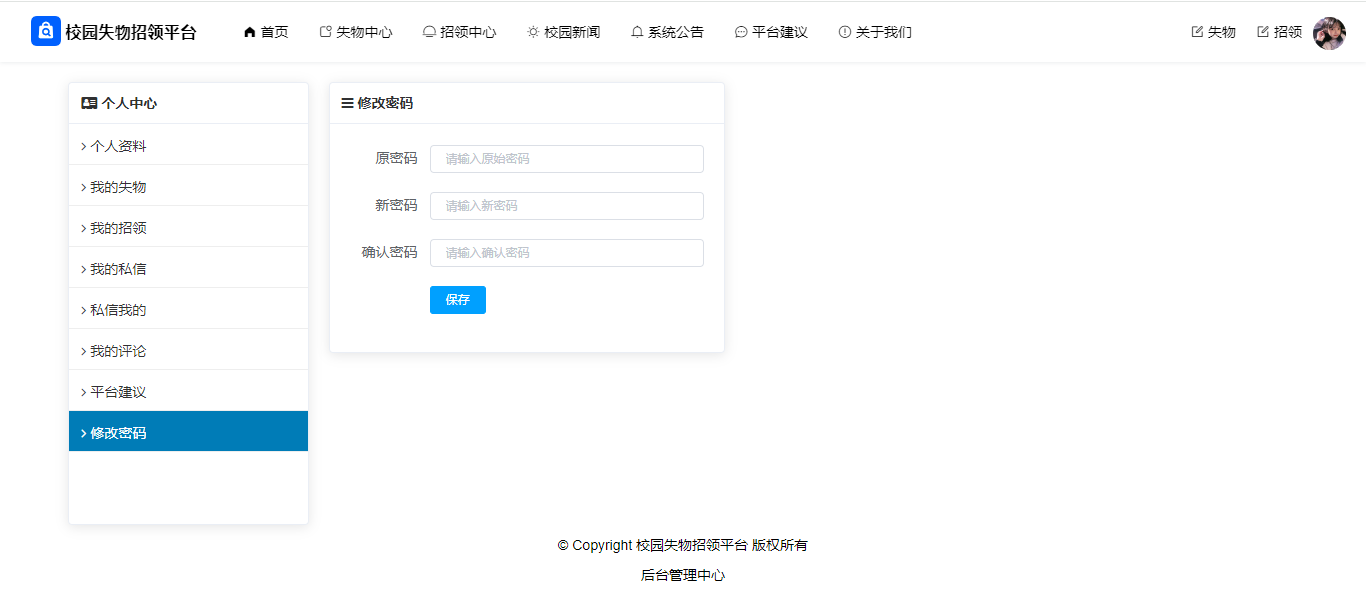The image size is (1366, 606).
Task: Click the blue platform logo icon
Action: [x=46, y=31]
